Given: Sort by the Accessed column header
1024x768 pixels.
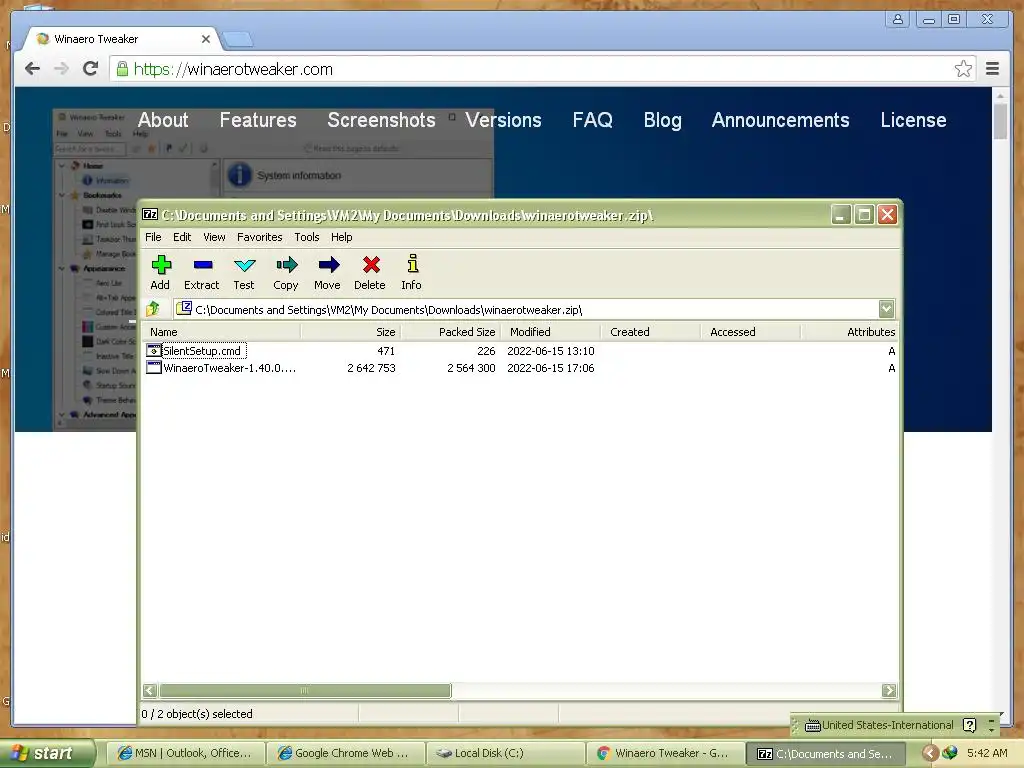Looking at the screenshot, I should (750, 332).
